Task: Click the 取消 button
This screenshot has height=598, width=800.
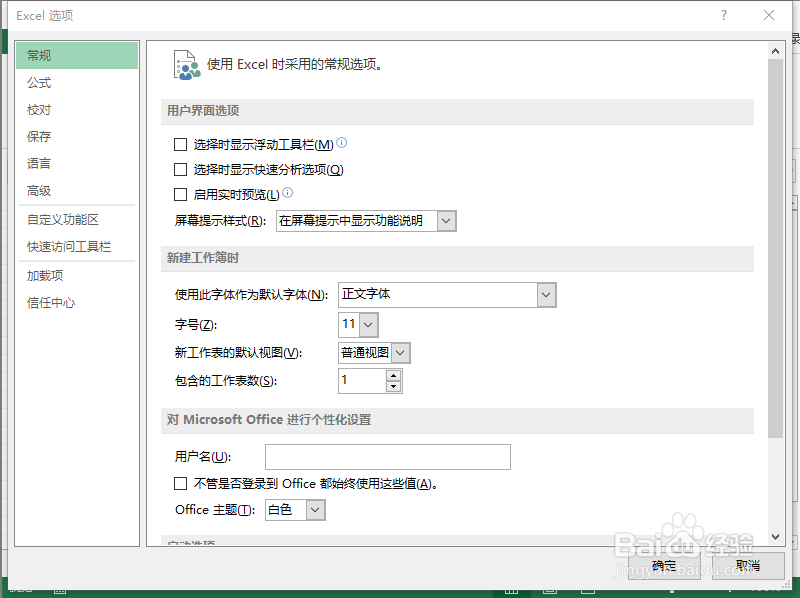Action: pos(747,565)
